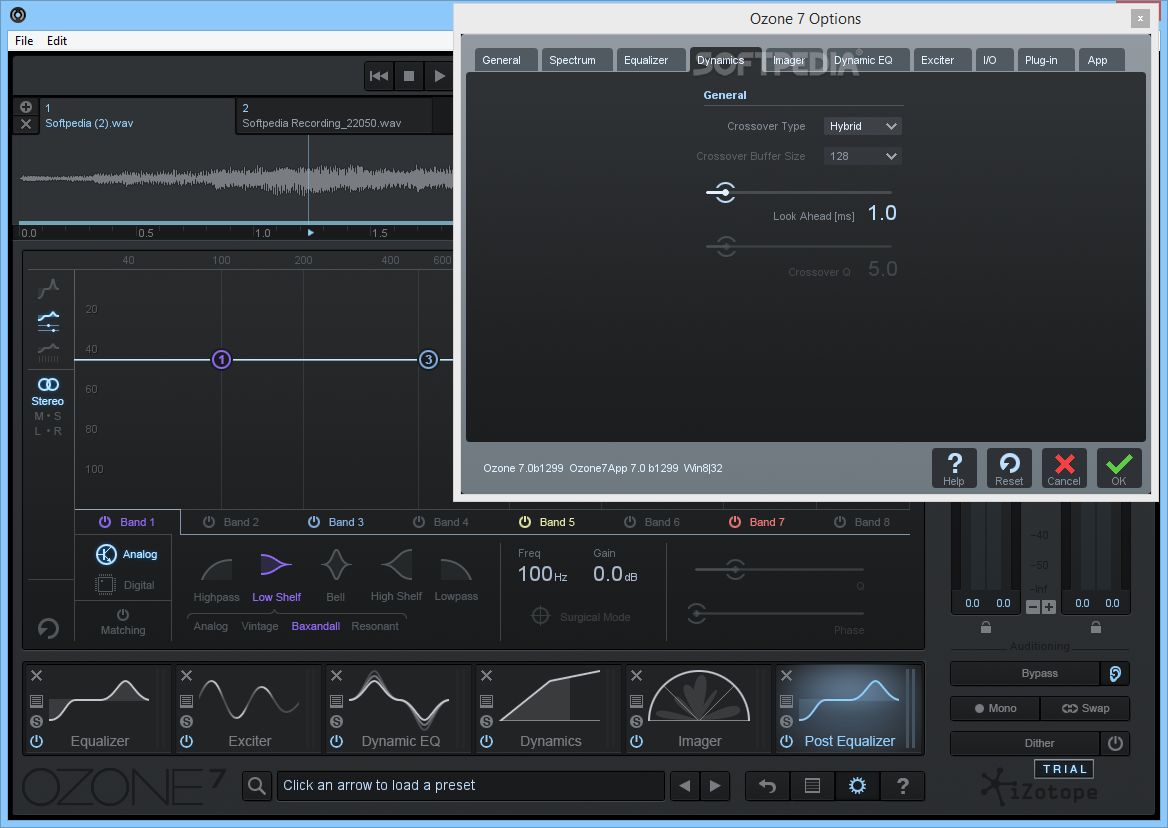
Task: Open presets list for the Exciter module
Action: click(x=187, y=701)
